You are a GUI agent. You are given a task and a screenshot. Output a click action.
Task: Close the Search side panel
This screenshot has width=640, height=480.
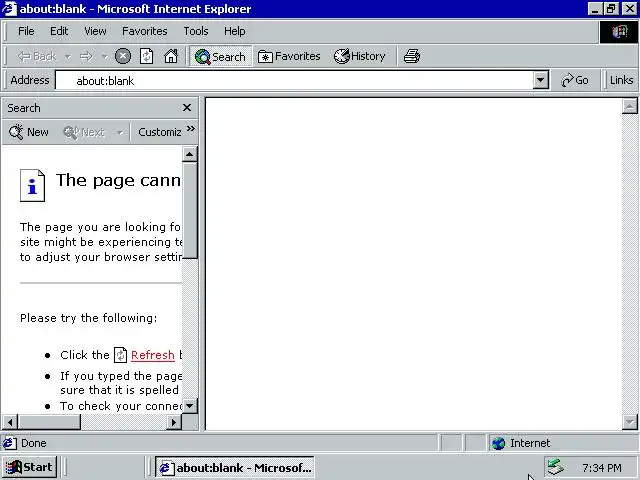point(187,108)
